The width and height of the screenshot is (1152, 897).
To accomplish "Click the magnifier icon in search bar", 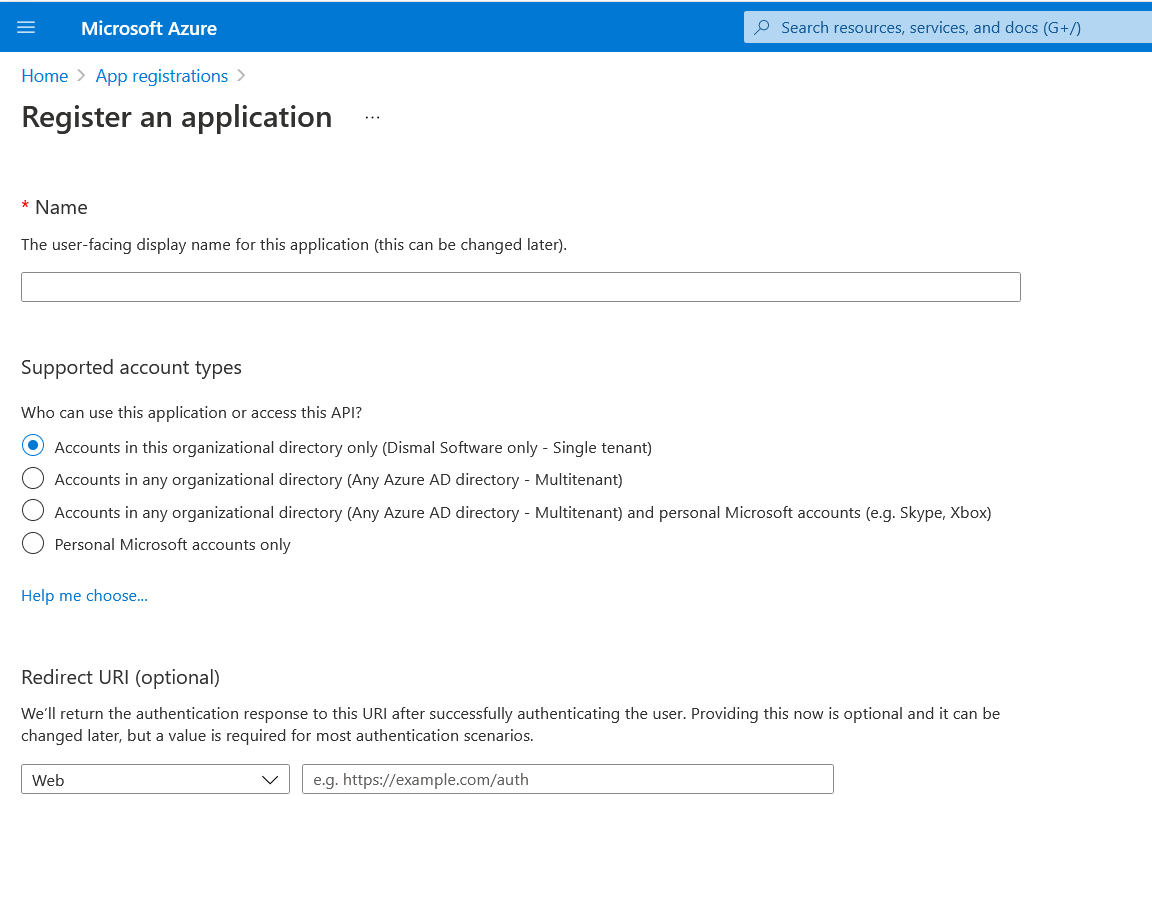I will tap(762, 28).
